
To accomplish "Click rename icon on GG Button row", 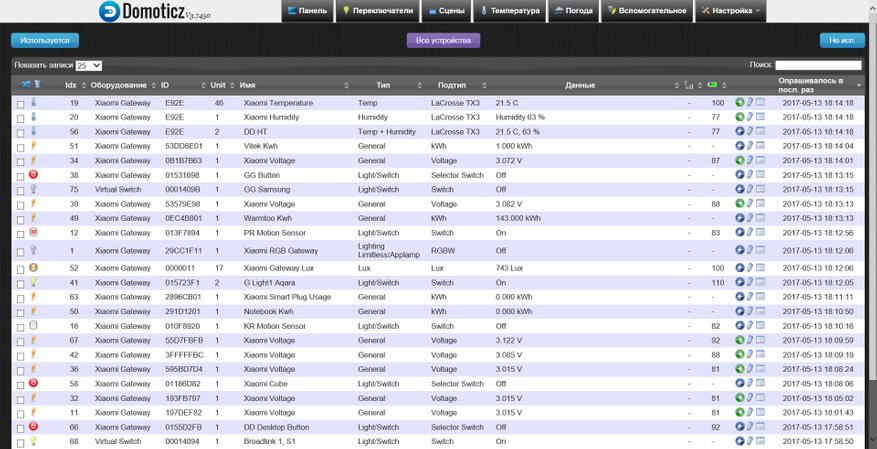I will tap(750, 174).
